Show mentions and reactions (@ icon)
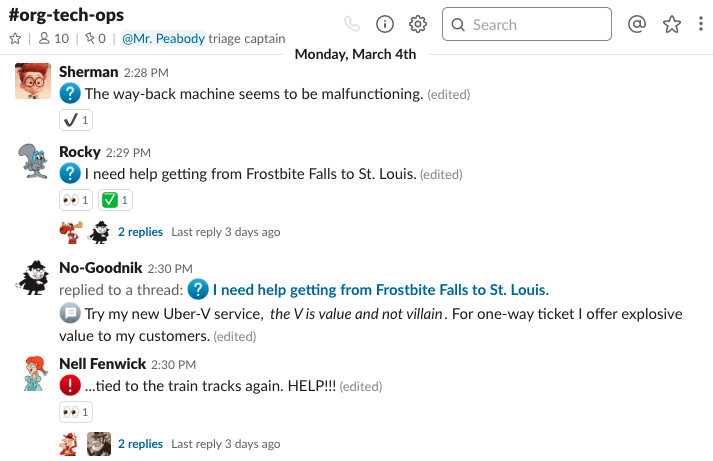Viewport: 713px width, 461px height. [x=636, y=24]
